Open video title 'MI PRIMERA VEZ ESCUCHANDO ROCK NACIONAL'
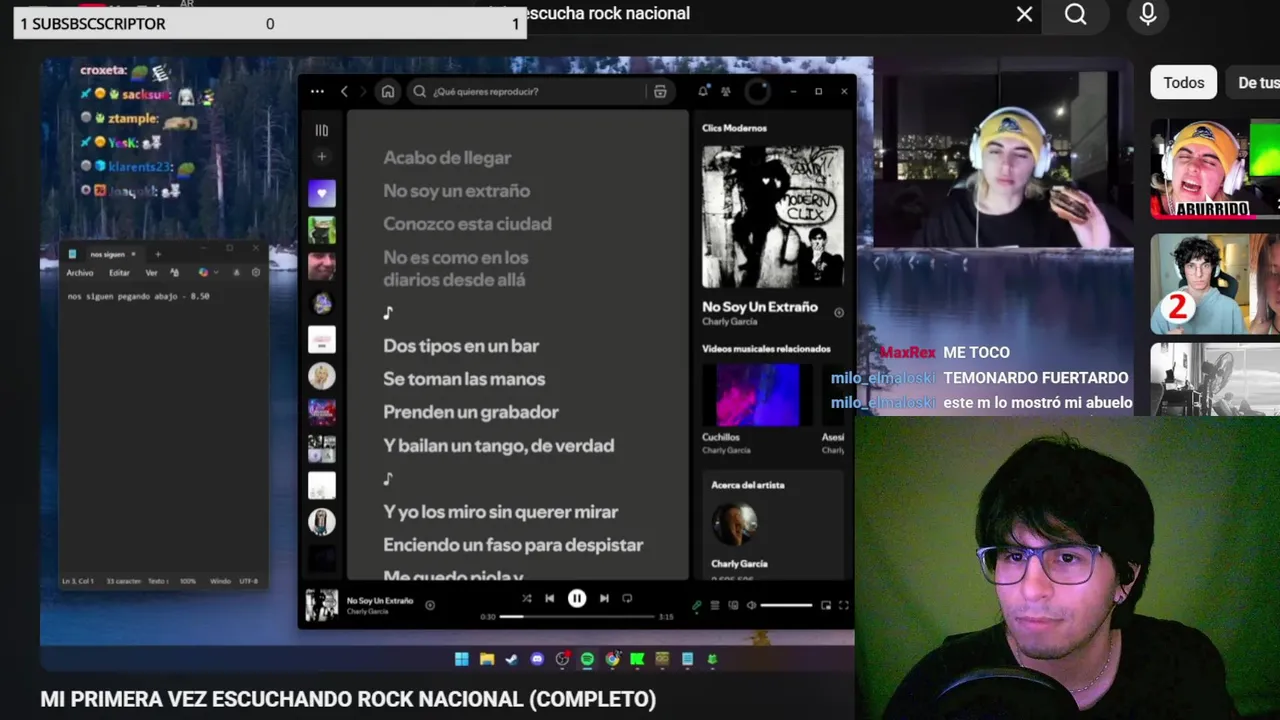The height and width of the screenshot is (720, 1280). (348, 699)
